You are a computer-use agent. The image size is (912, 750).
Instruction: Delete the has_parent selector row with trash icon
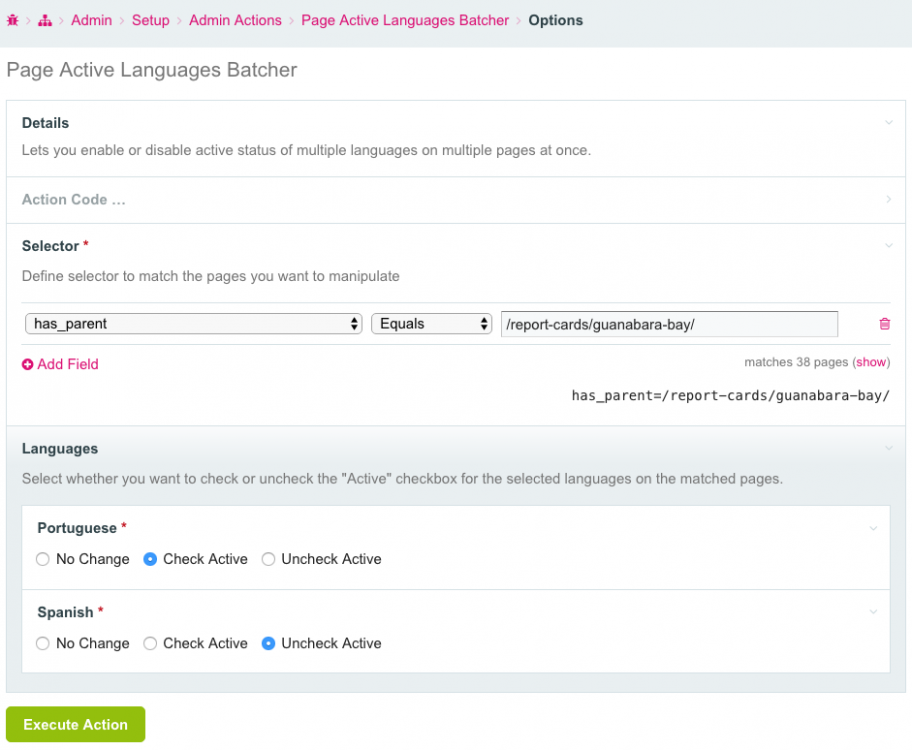pos(884,324)
